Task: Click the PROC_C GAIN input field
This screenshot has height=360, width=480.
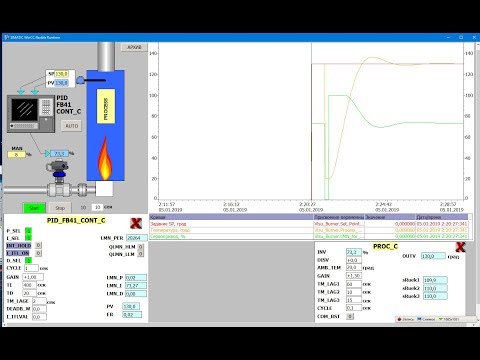Action: [x=354, y=276]
